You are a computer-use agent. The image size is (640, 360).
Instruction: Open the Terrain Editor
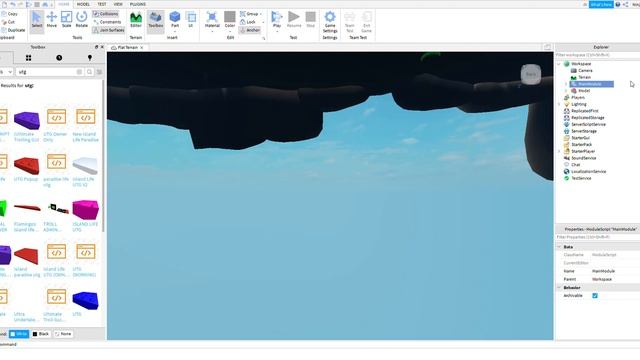click(x=136, y=20)
